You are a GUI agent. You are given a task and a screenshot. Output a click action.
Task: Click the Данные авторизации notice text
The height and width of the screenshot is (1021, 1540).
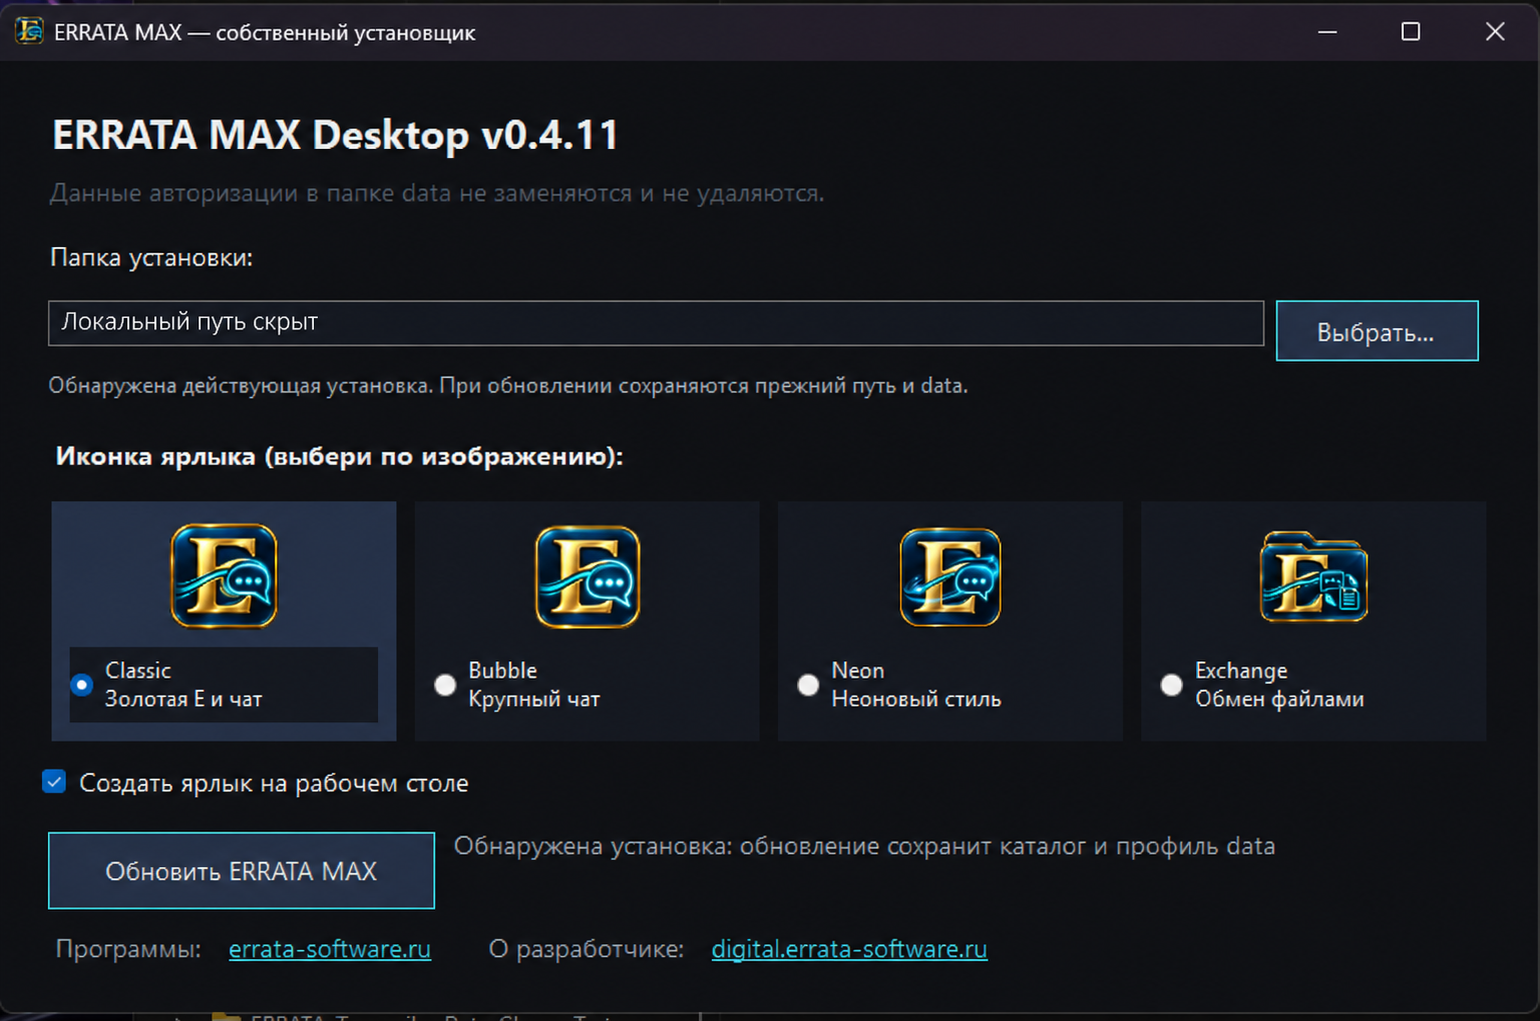tap(437, 193)
